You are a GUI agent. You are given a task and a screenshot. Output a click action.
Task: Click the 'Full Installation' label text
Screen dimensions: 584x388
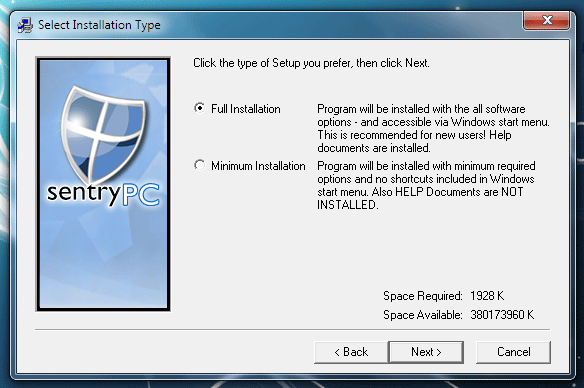246,109
